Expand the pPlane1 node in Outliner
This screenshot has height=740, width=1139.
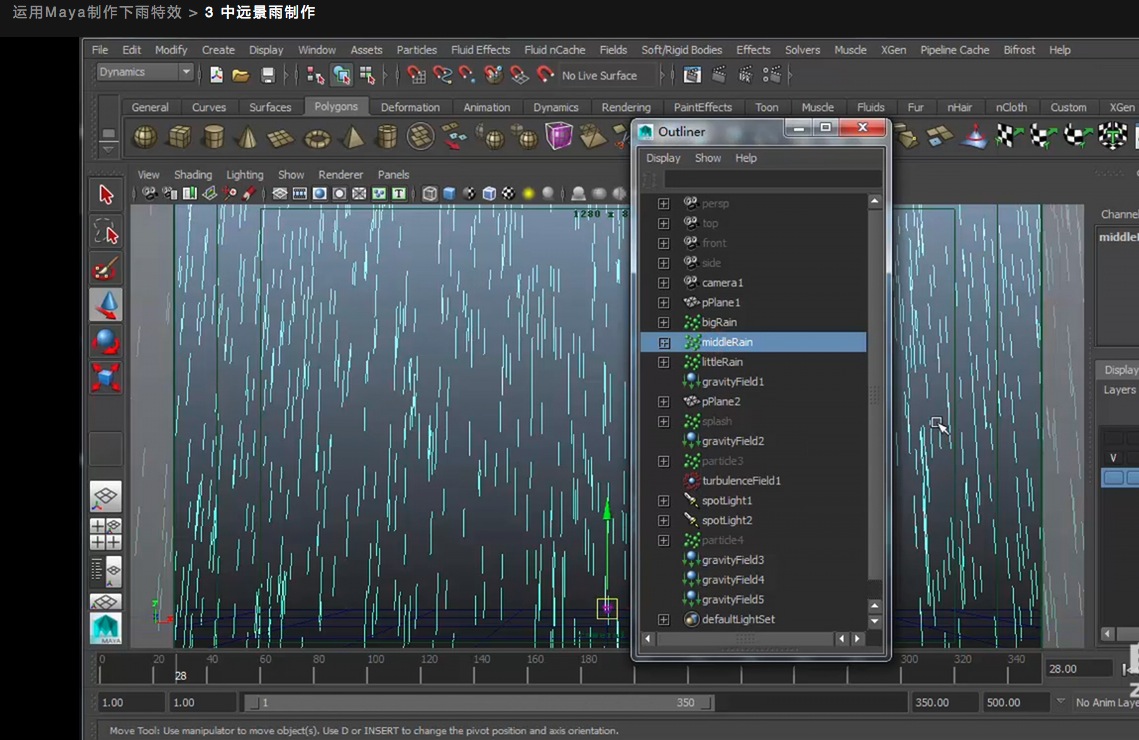coord(663,302)
